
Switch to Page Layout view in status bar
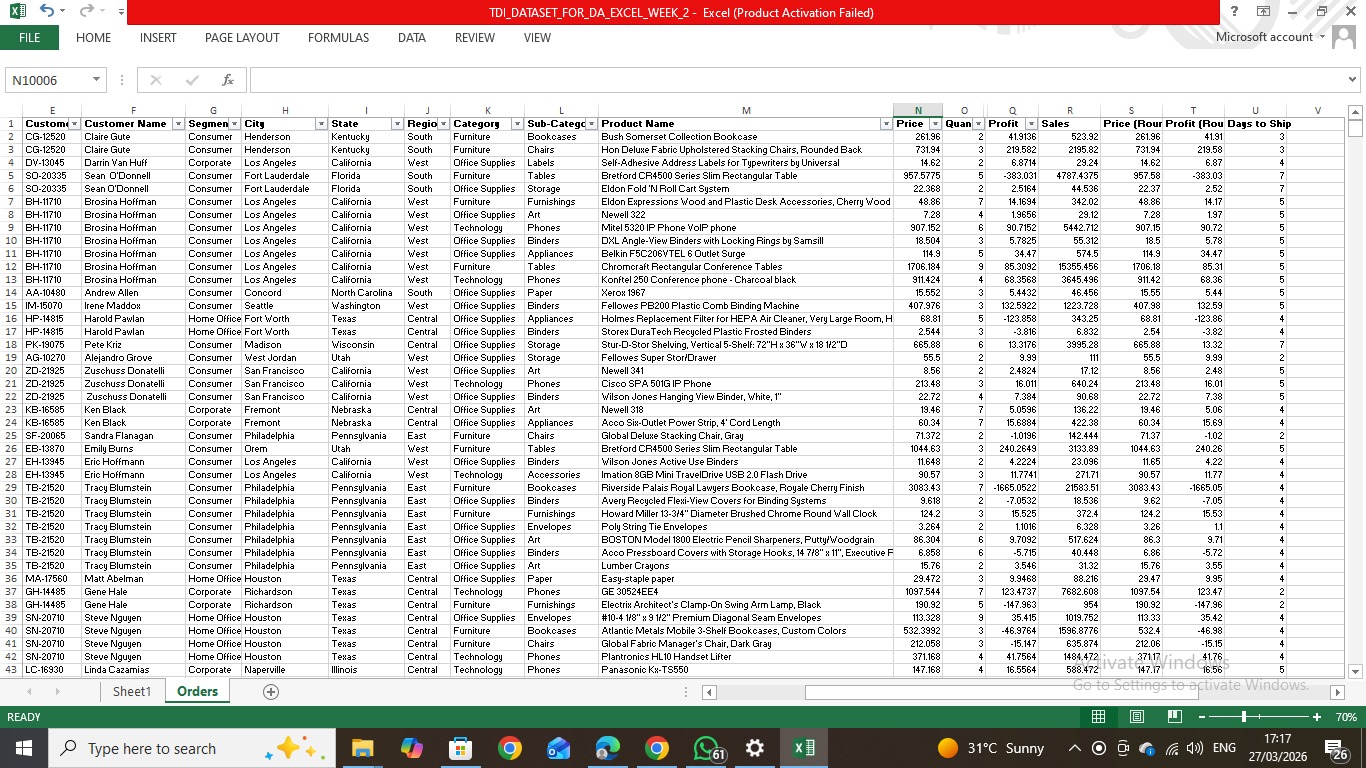click(x=1137, y=717)
